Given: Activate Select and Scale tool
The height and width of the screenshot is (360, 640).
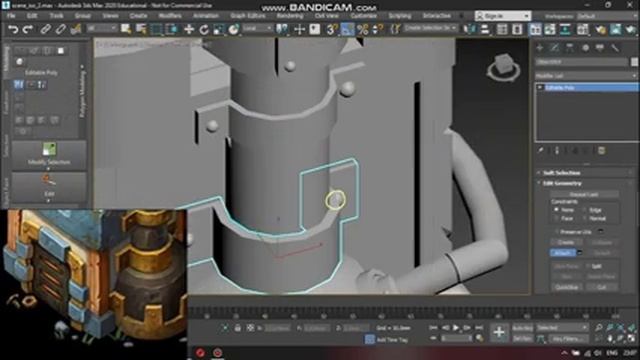Looking at the screenshot, I should (x=219, y=29).
